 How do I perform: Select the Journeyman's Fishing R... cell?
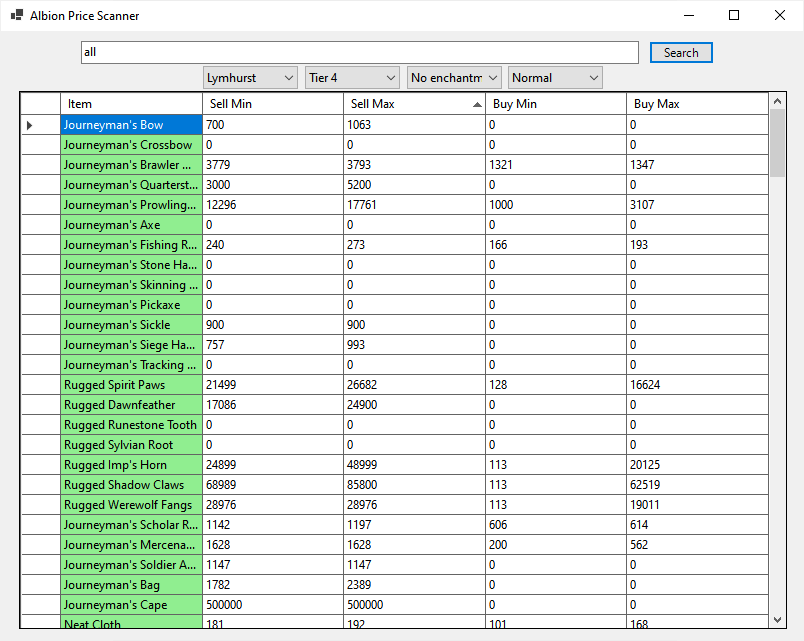(x=132, y=245)
